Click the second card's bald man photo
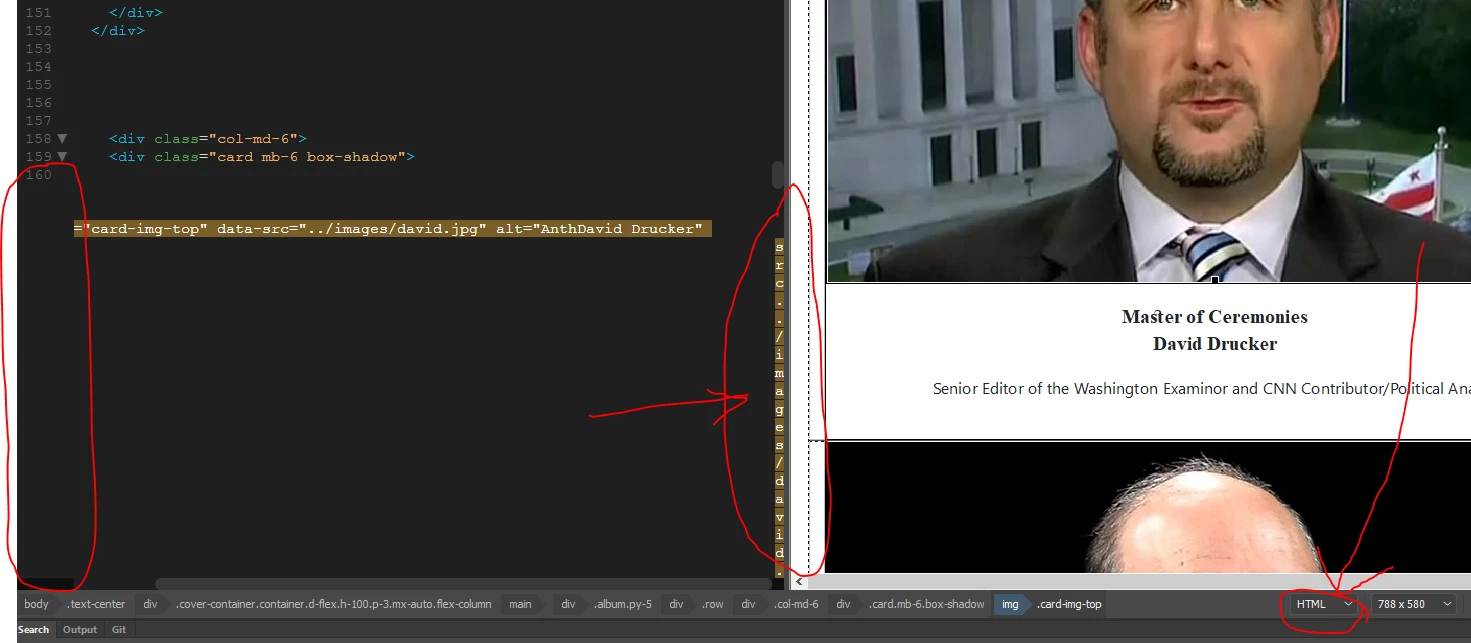Viewport: 1471px width, 643px height. pos(1148,506)
